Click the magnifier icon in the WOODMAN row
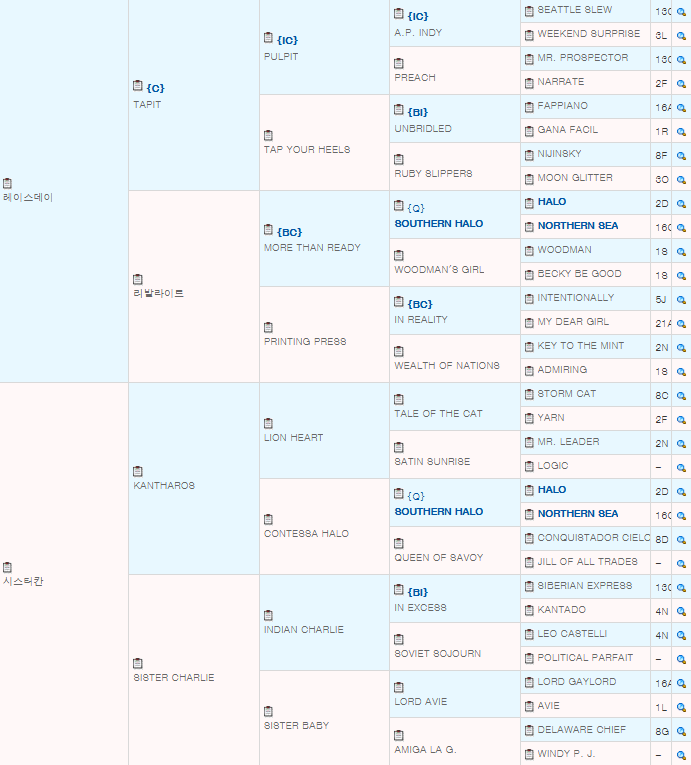Viewport: 691px width, 765px height. pos(681,252)
